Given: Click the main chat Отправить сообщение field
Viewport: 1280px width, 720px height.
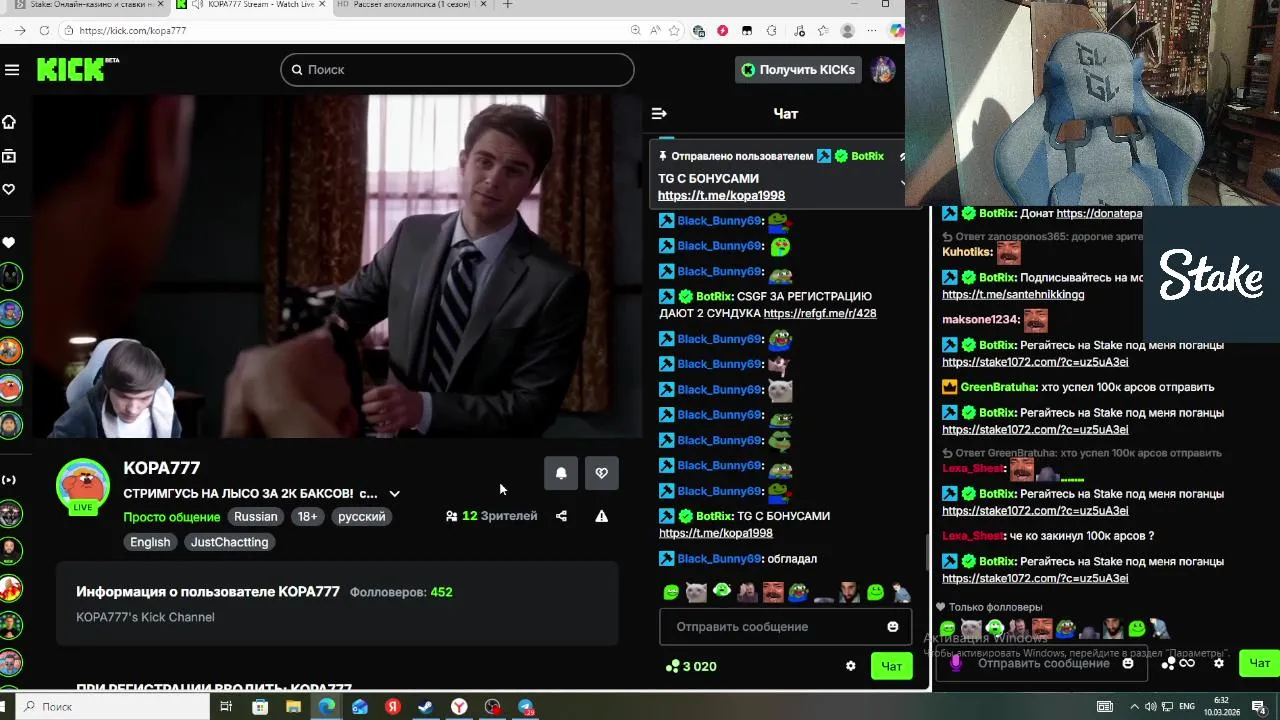Looking at the screenshot, I should tap(785, 627).
